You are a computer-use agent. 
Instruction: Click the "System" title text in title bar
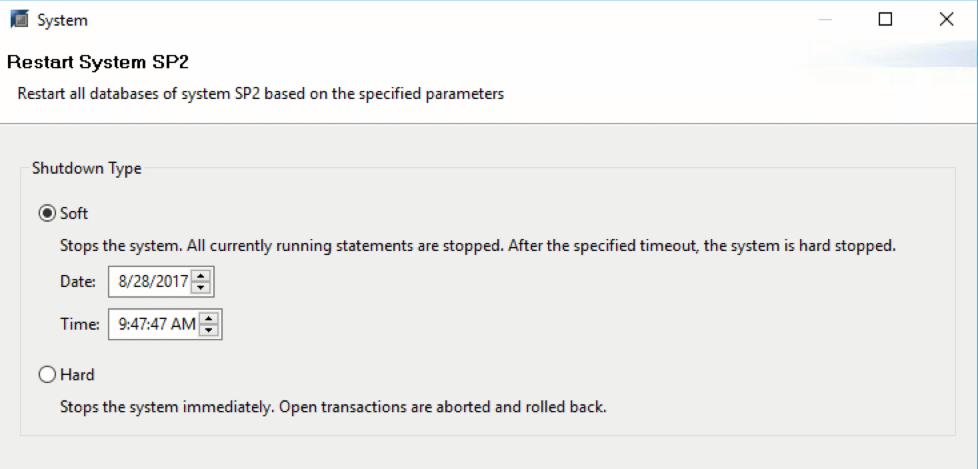(x=62, y=21)
